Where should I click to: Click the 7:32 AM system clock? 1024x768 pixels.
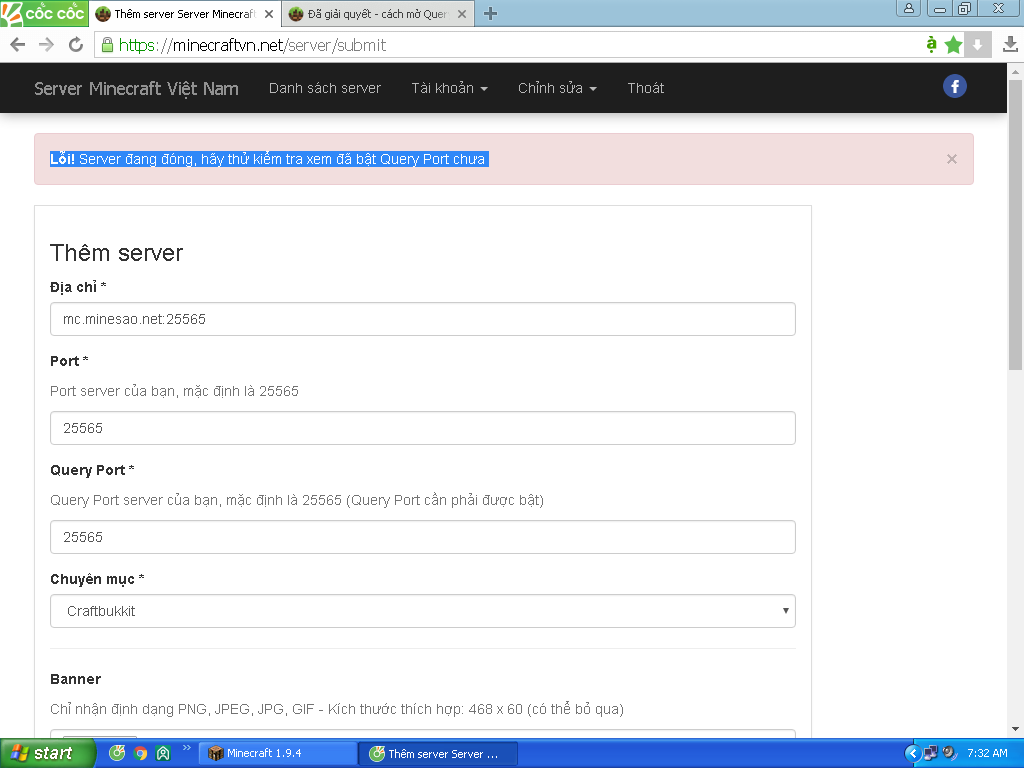pos(987,753)
